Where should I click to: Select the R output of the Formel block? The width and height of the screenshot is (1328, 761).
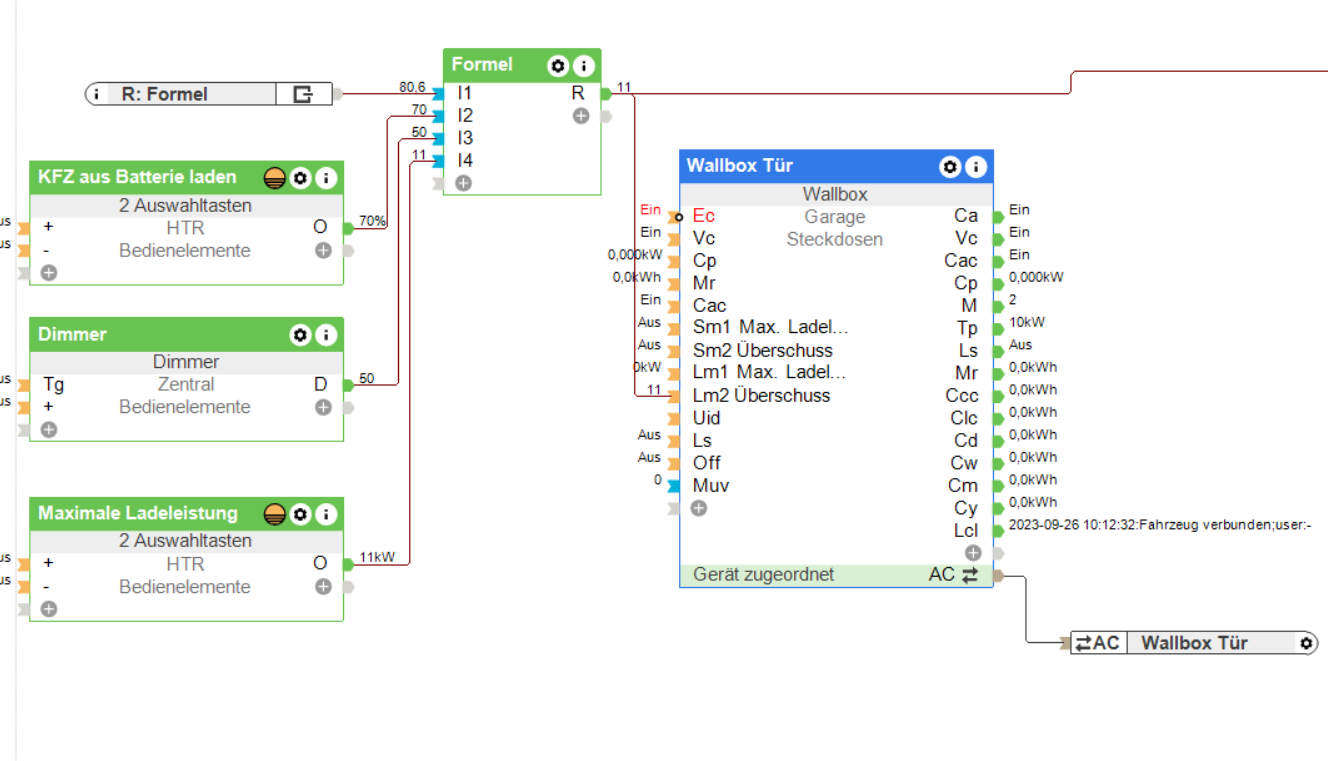[578, 93]
